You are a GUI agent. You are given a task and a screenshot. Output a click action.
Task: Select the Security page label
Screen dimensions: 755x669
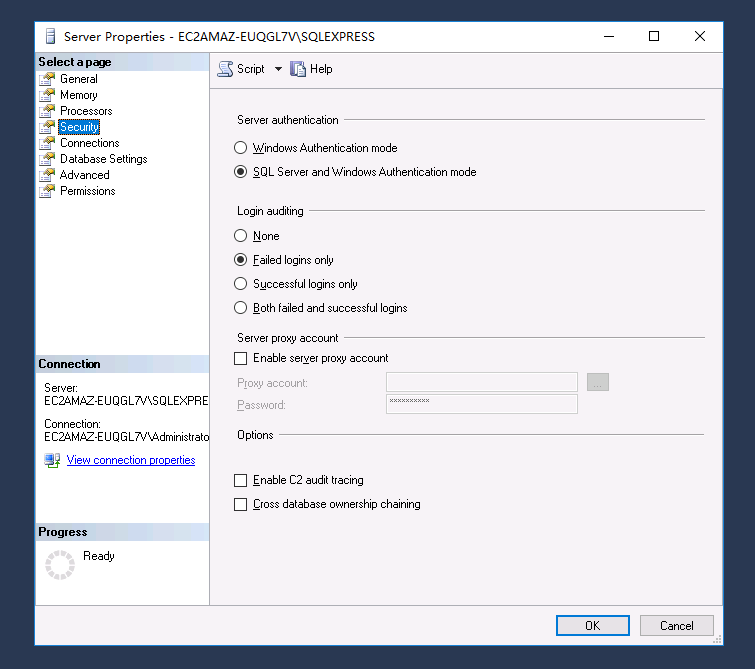(79, 127)
